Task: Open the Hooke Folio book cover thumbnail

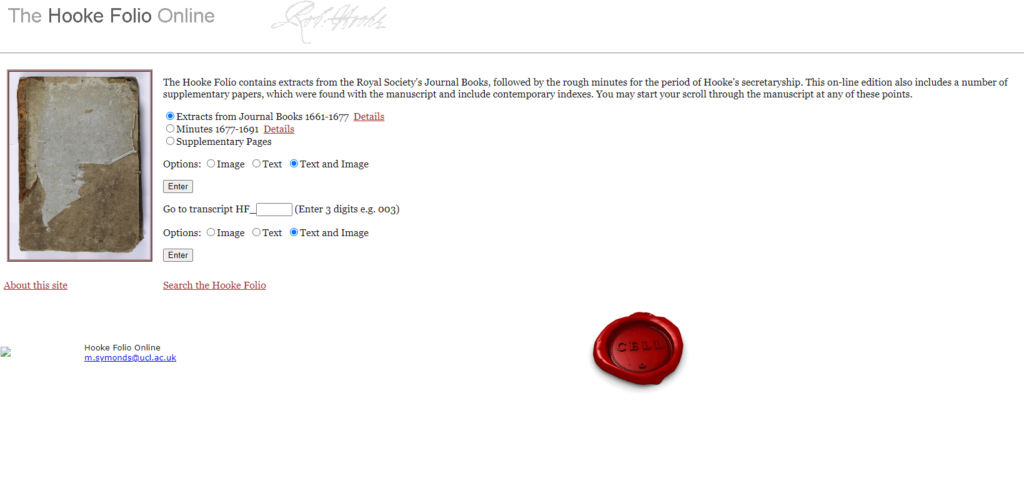Action: coord(80,165)
